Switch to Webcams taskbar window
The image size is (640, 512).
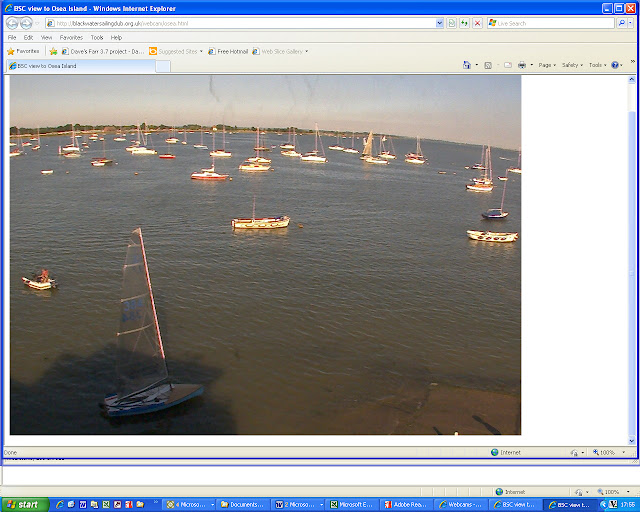460,505
